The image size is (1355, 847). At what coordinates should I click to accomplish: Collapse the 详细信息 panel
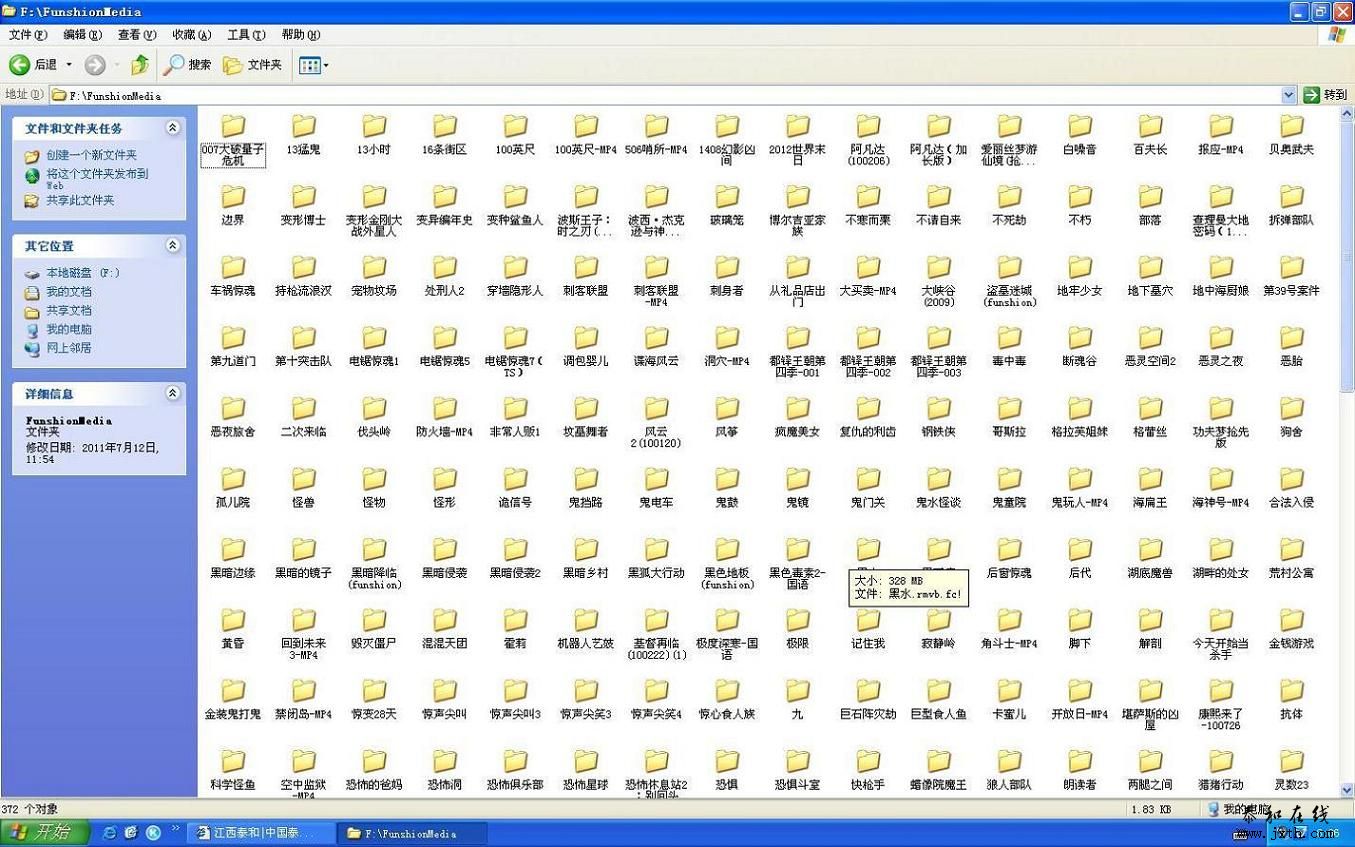[x=172, y=393]
